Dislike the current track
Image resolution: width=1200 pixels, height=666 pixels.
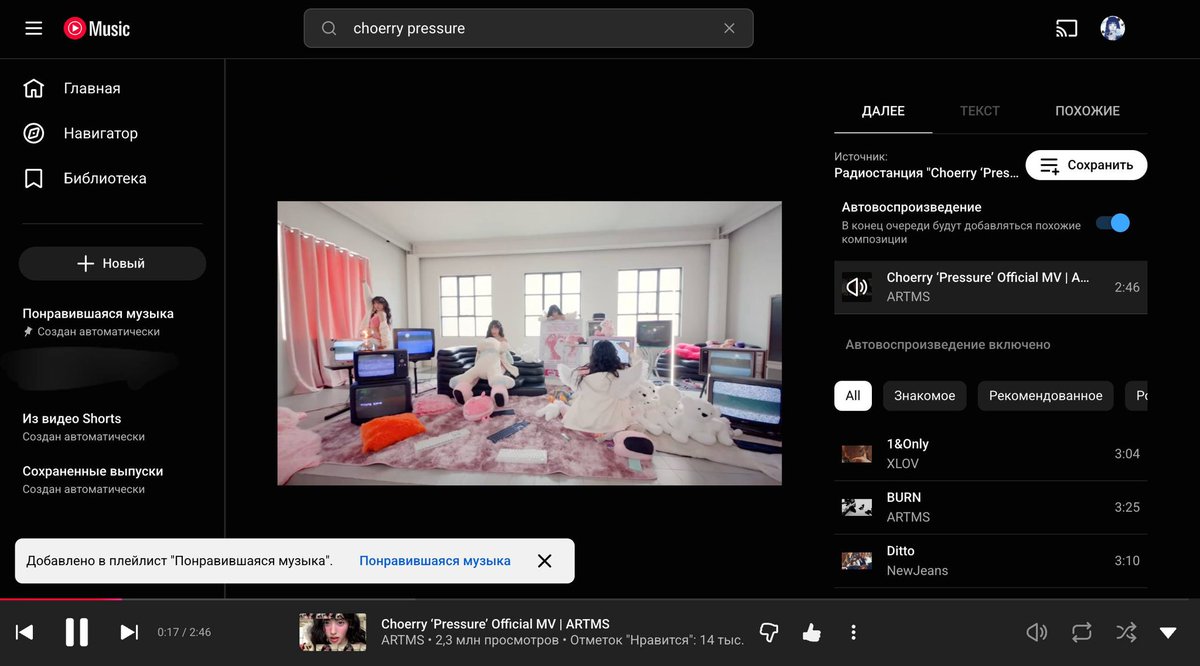click(x=769, y=632)
